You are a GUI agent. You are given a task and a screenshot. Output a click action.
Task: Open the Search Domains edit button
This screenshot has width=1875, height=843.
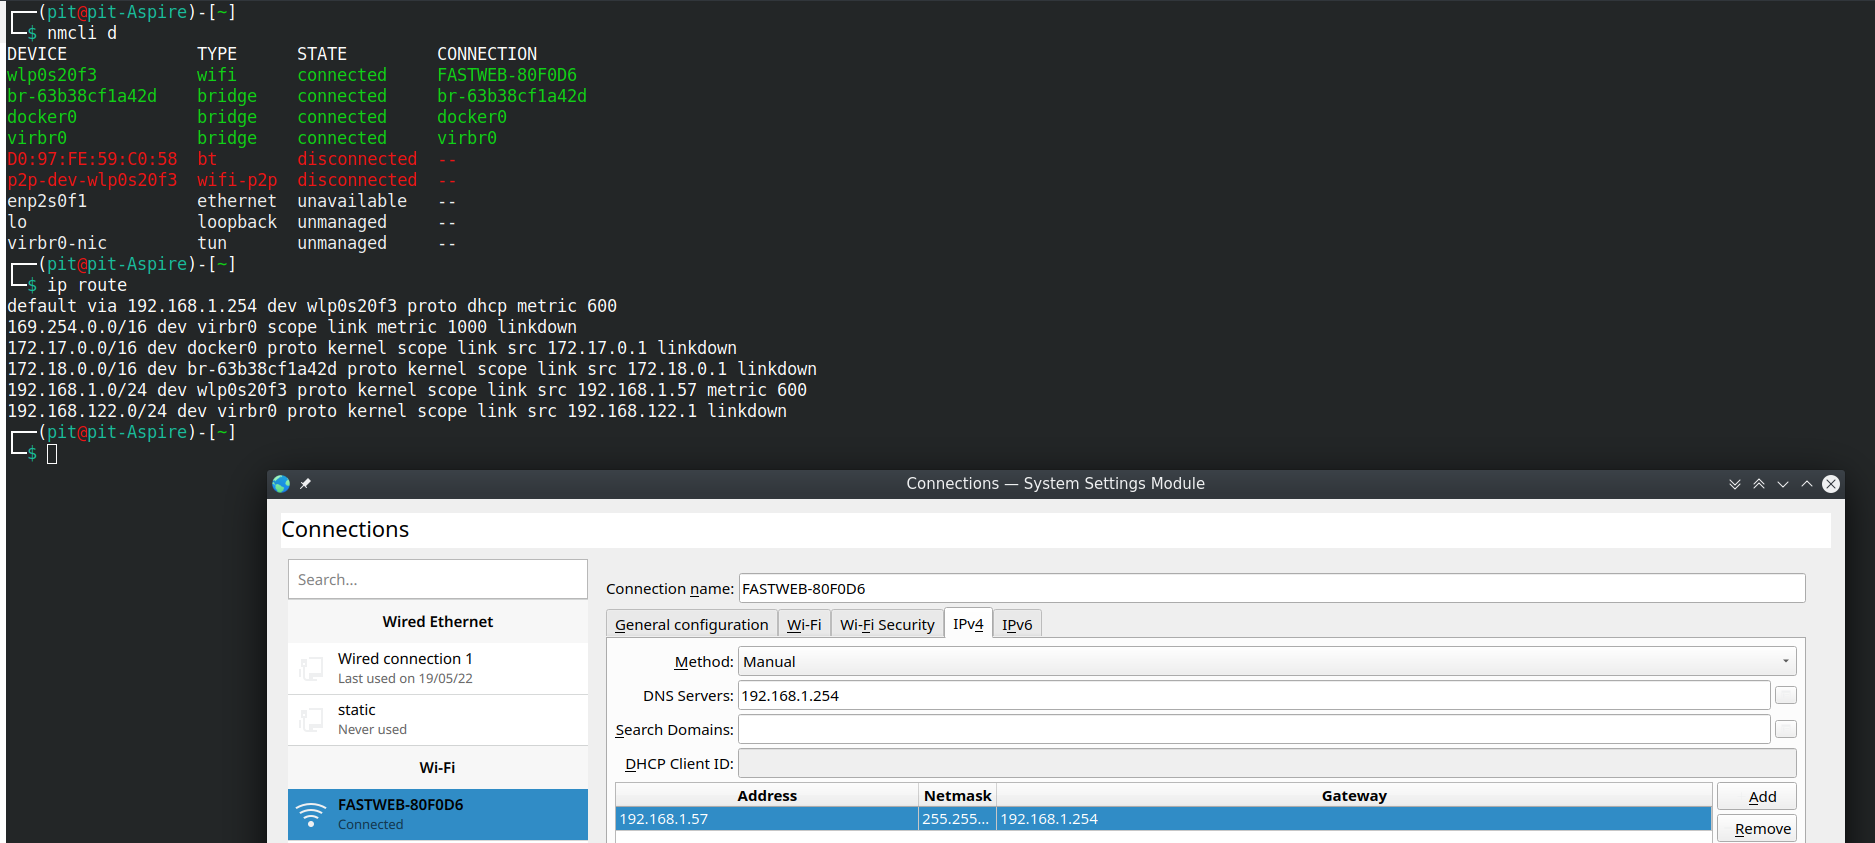coord(1786,729)
